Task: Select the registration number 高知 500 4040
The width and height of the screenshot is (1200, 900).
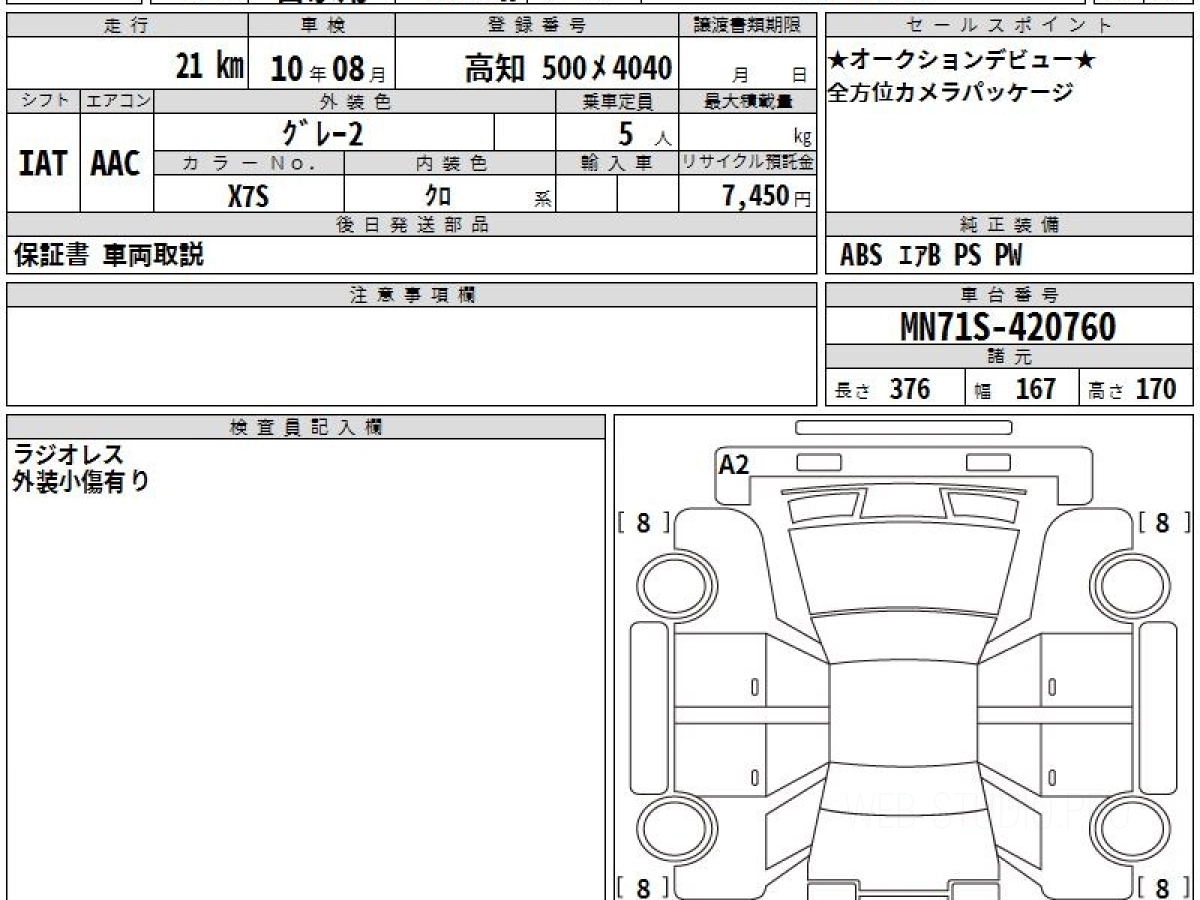Action: [567, 68]
